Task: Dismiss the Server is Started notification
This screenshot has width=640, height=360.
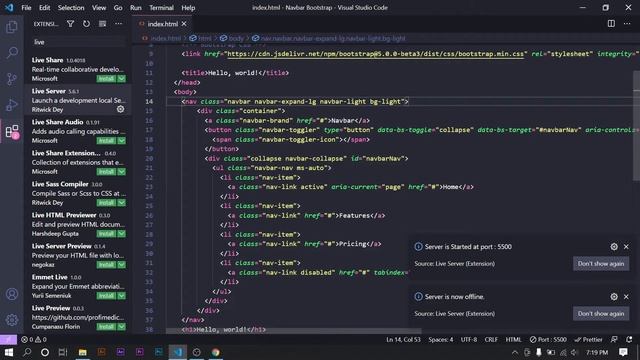Action: pyautogui.click(x=626, y=247)
